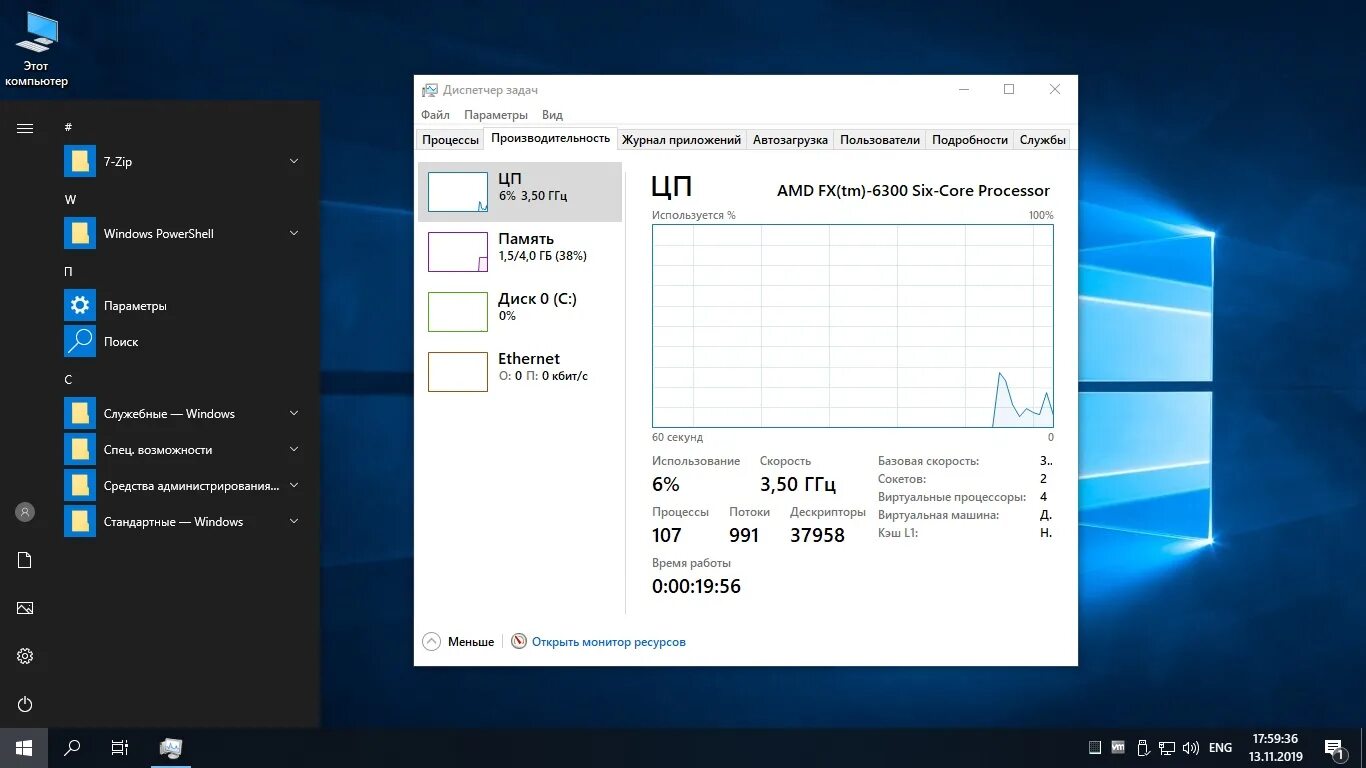The height and width of the screenshot is (768, 1366).
Task: Switch to the Журнал приложений tab
Action: point(681,140)
